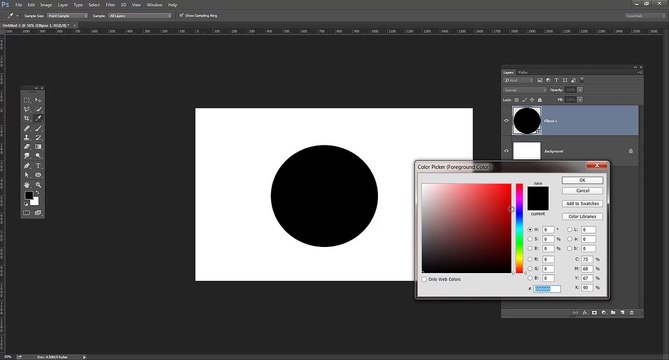Open the tool preset picker arrow
This screenshot has height=360, width=669.
tap(17, 16)
